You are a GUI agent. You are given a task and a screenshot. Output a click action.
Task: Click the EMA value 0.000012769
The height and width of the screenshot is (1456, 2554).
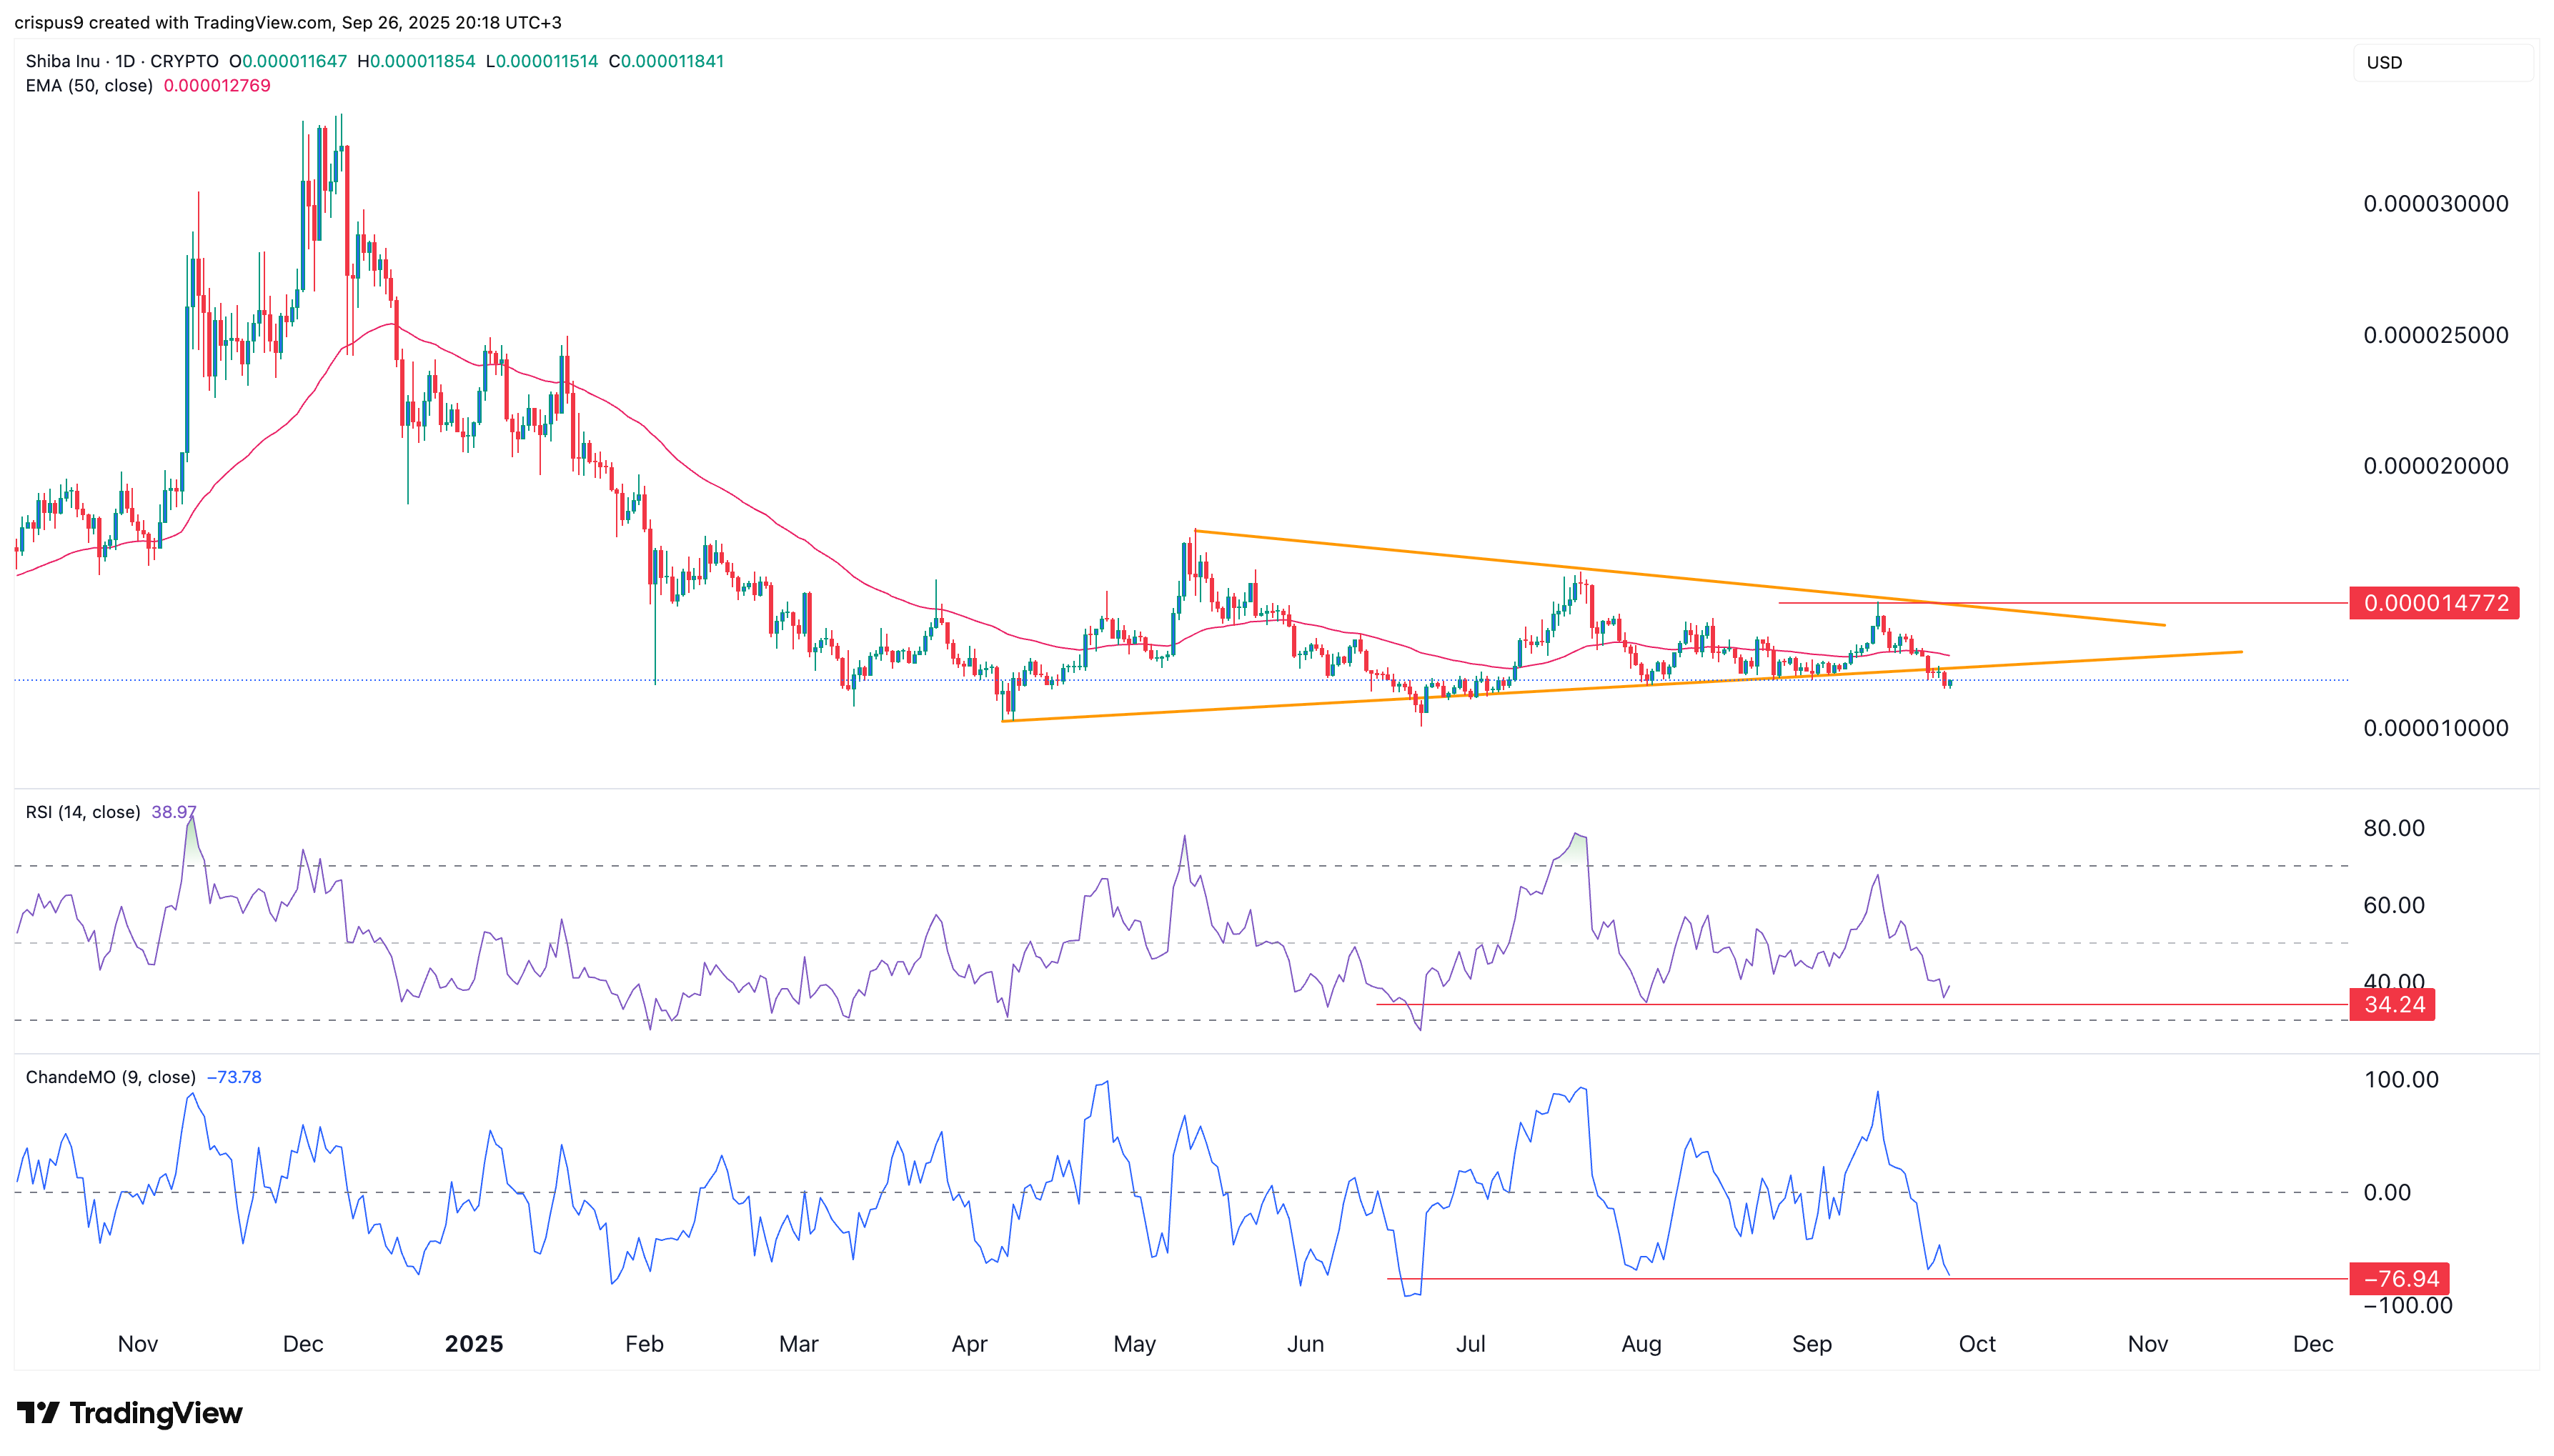(217, 86)
